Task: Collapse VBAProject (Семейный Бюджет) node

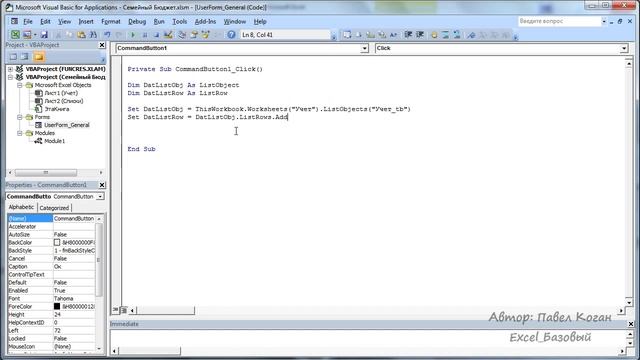Action: click(11, 77)
